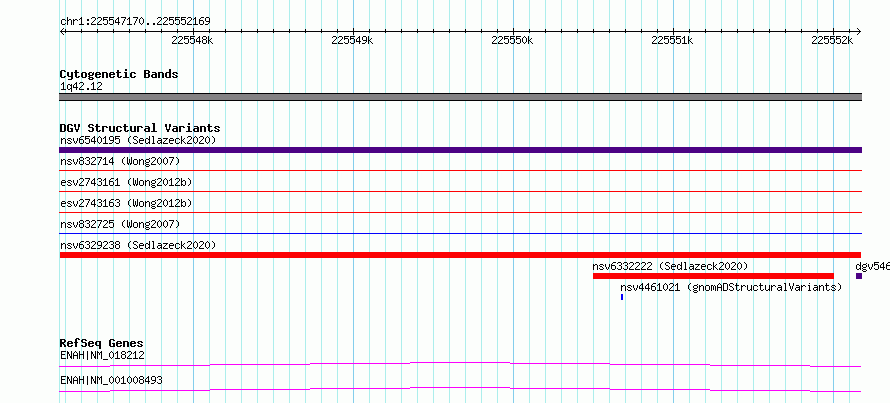Select the red nsv6332222 variant bar
The height and width of the screenshot is (403, 890).
point(713,276)
